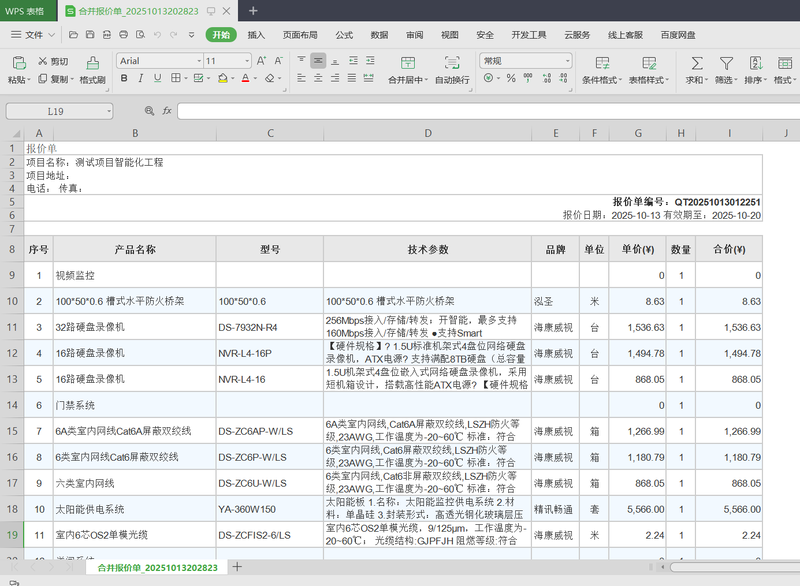This screenshot has width=800, height=586.
Task: Click the increase font size icon
Action: click(262, 61)
